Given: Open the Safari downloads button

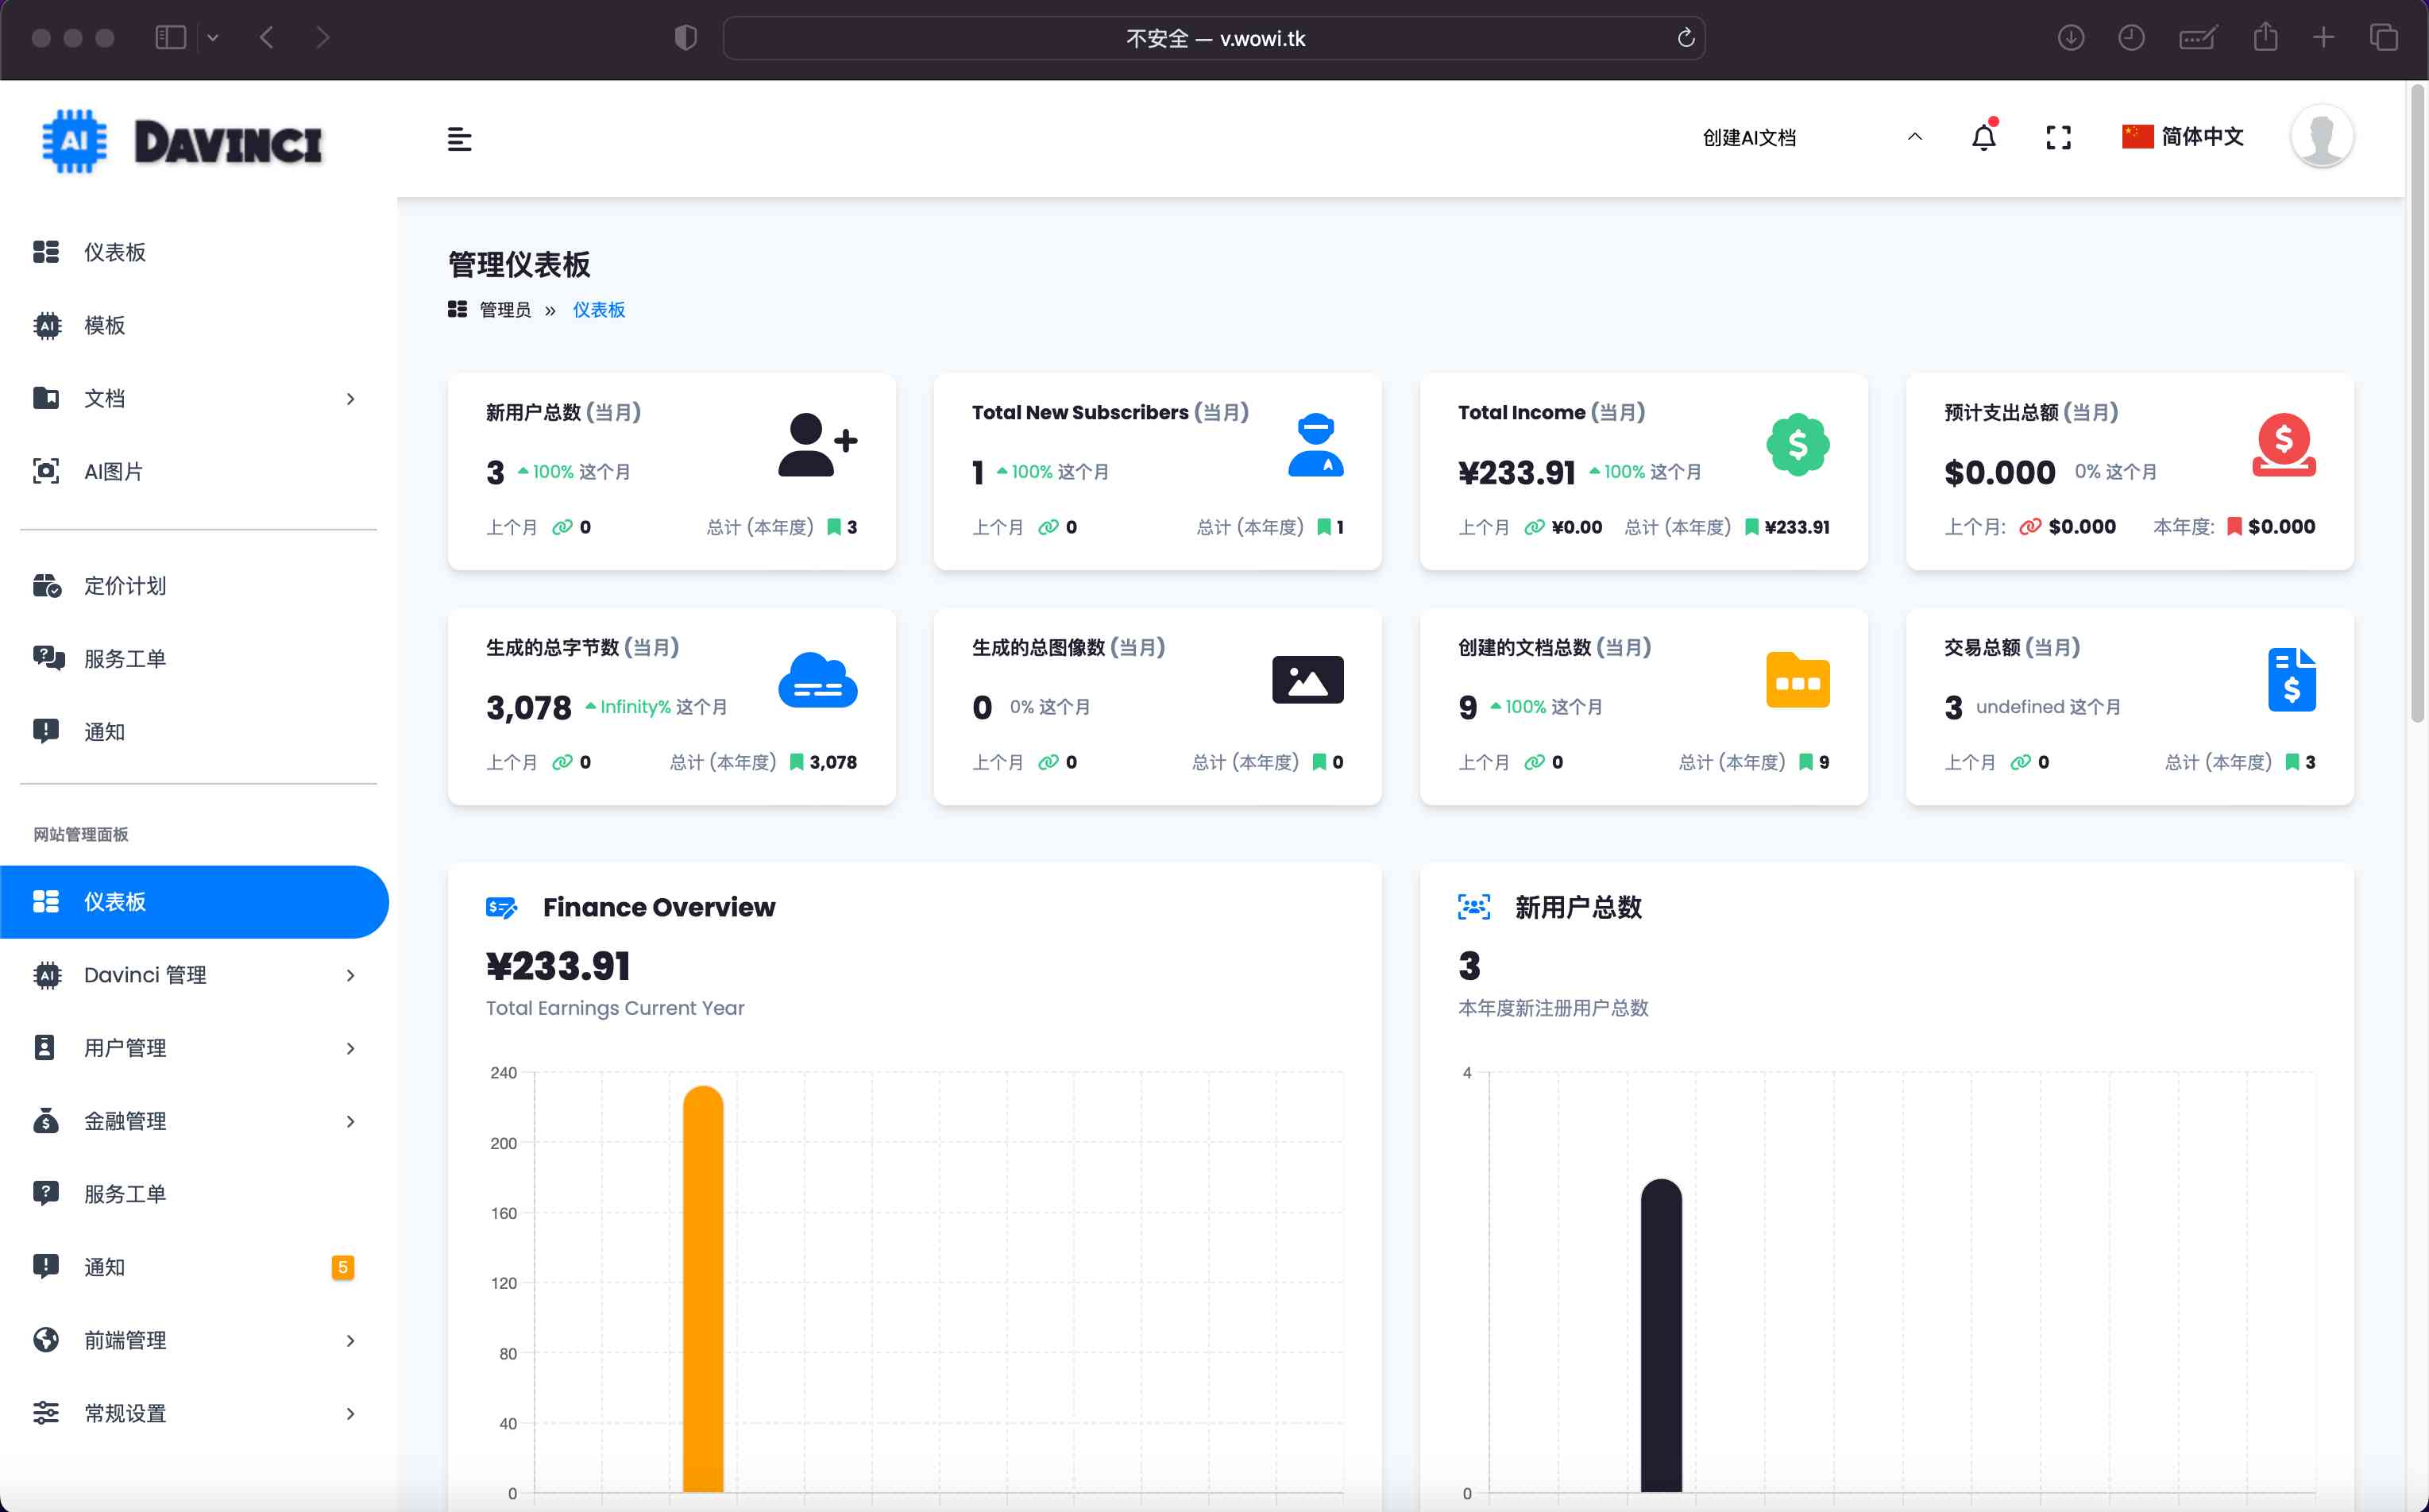Looking at the screenshot, I should (2070, 38).
